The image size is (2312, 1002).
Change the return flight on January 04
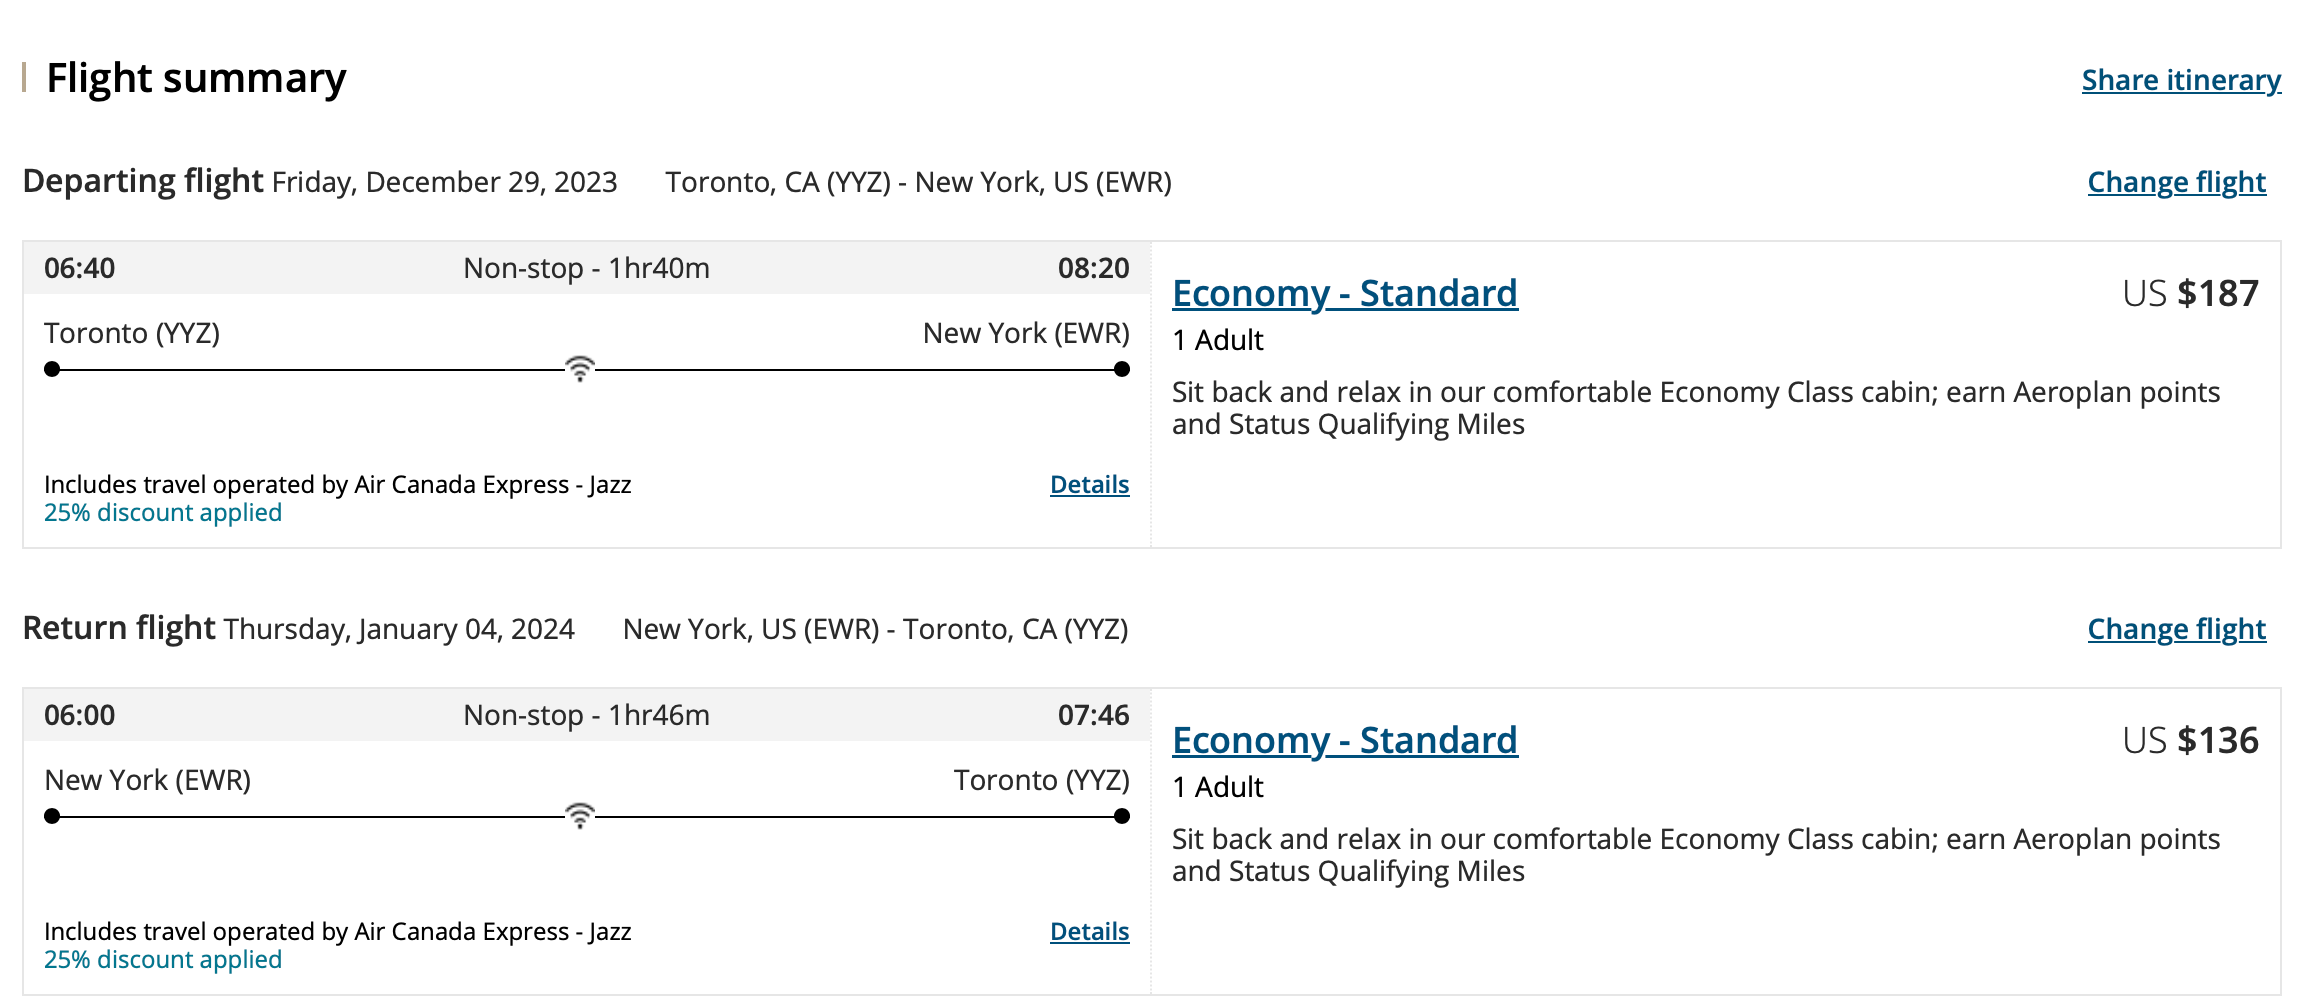(2176, 629)
